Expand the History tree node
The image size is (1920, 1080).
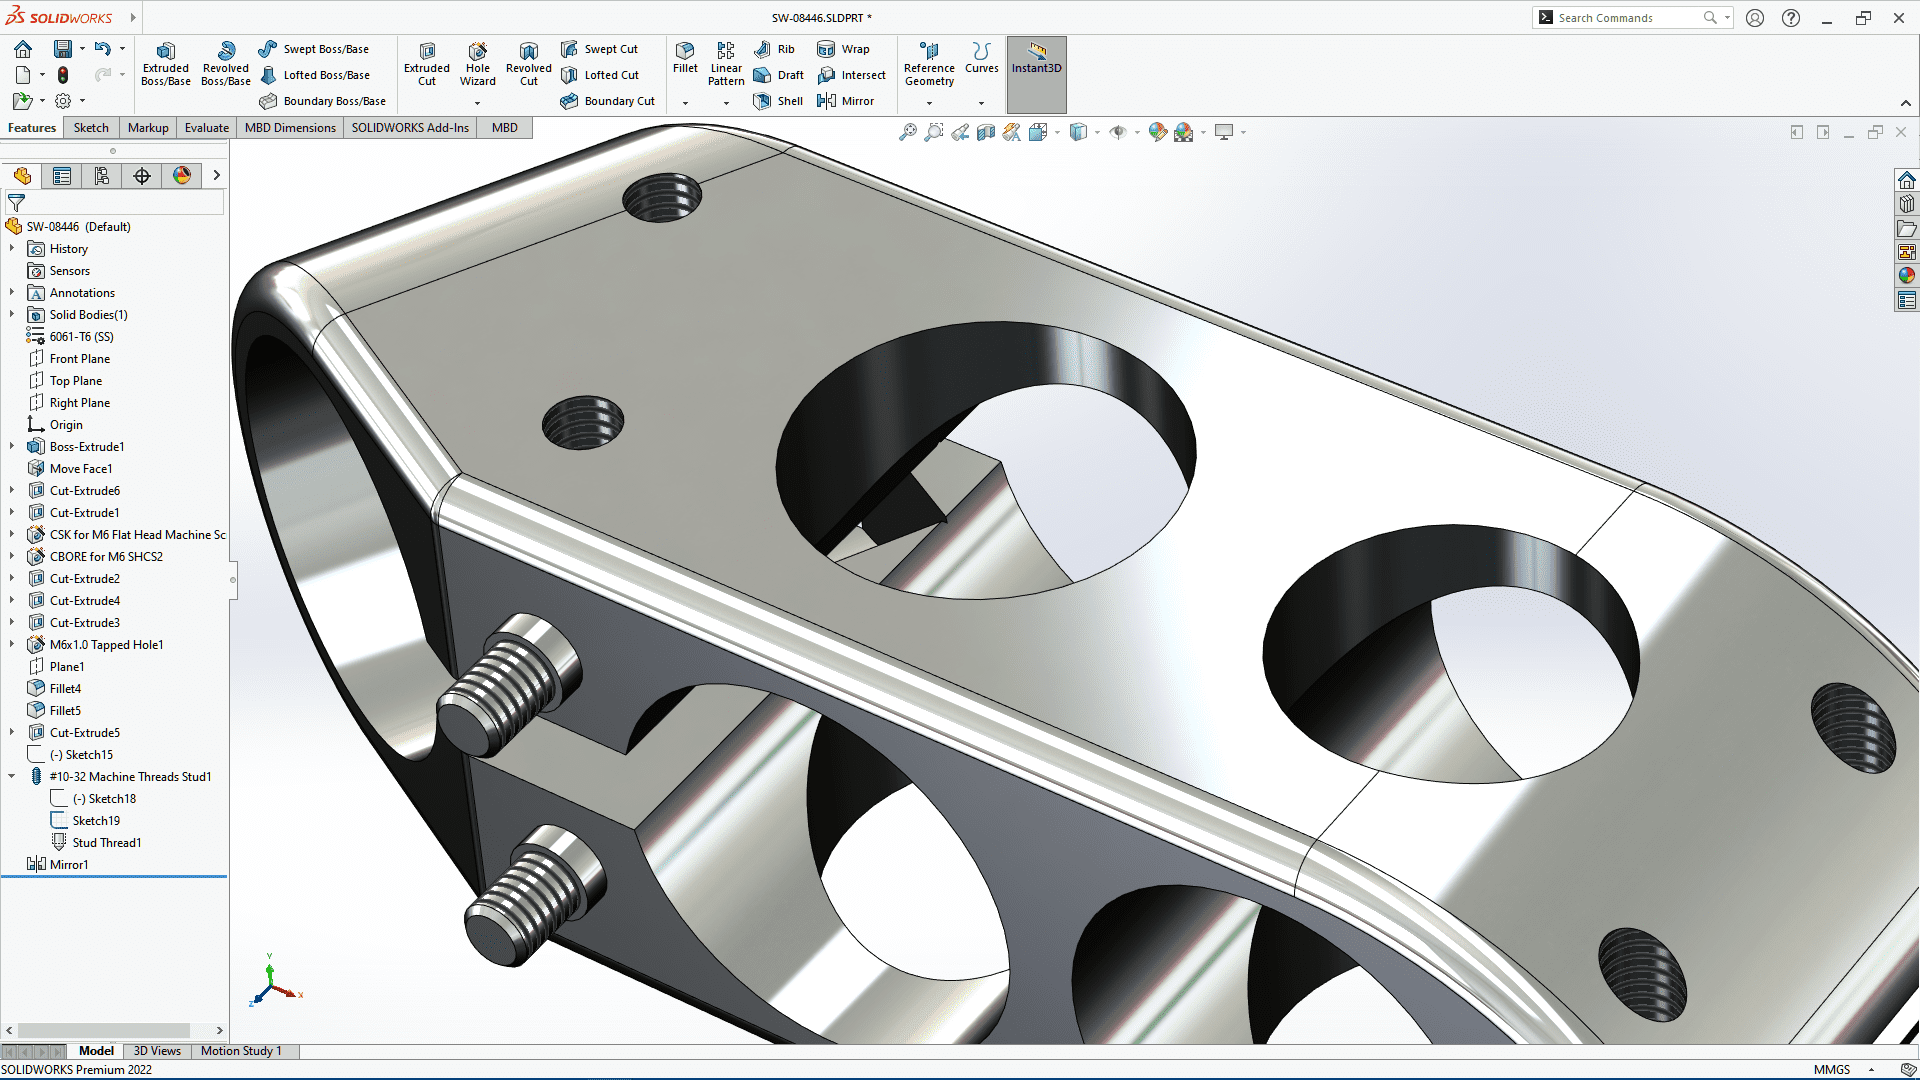(x=12, y=248)
